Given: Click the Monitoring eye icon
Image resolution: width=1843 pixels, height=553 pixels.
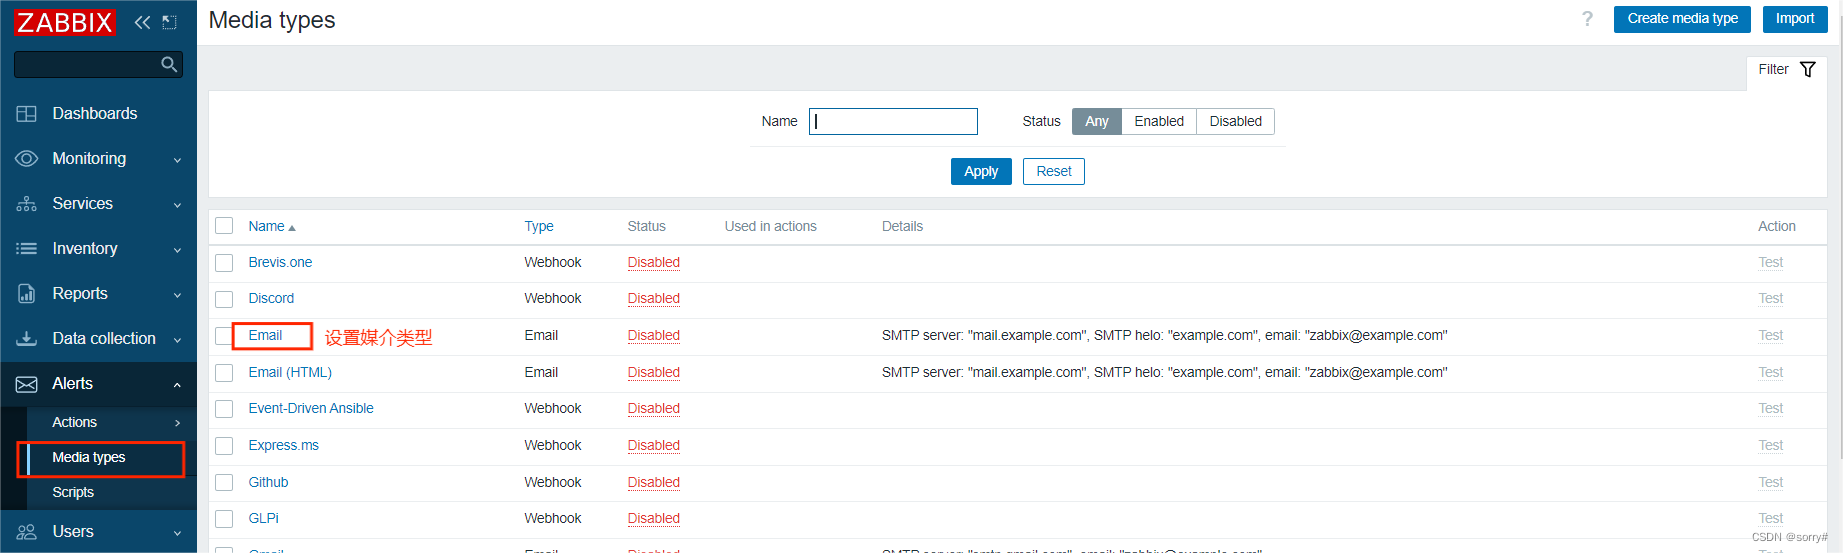Looking at the screenshot, I should 27,159.
